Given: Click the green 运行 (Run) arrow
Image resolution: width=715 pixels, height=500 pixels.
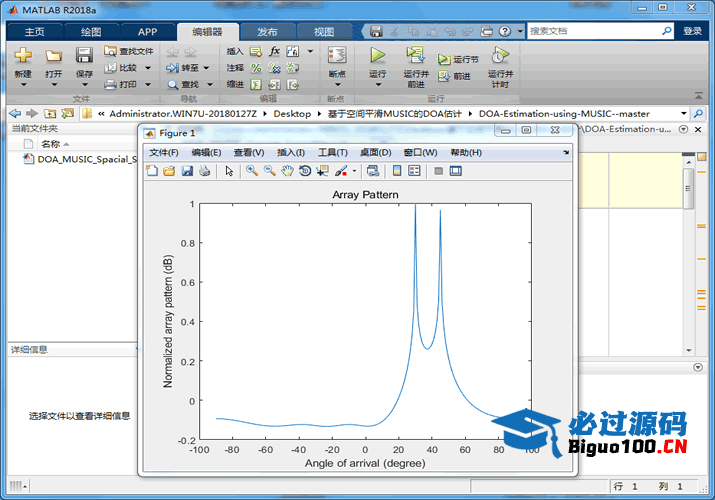Looking at the screenshot, I should 378,55.
